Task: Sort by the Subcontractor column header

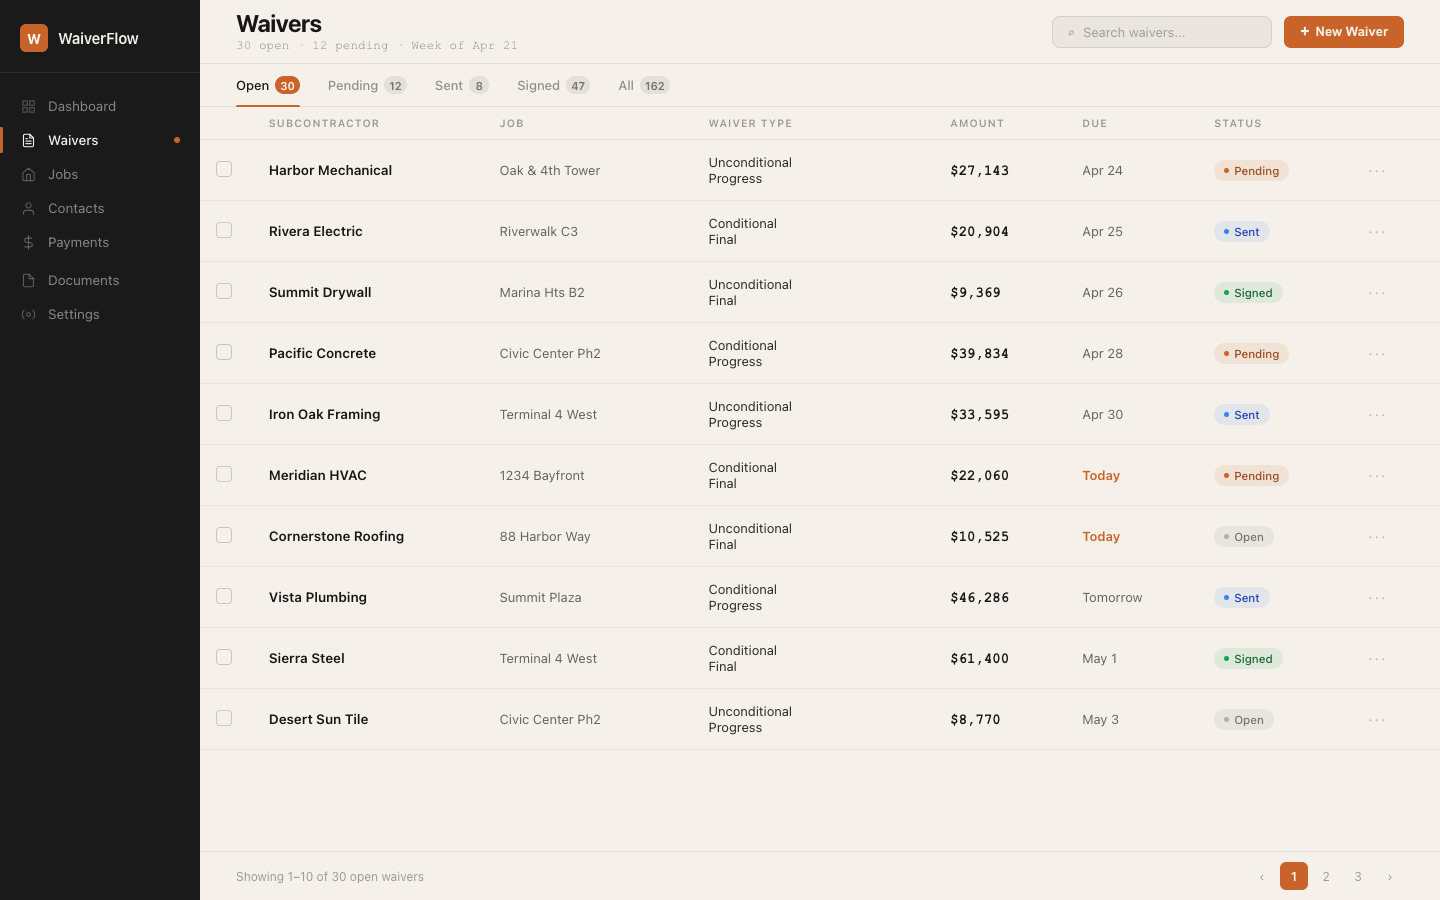Action: [324, 124]
